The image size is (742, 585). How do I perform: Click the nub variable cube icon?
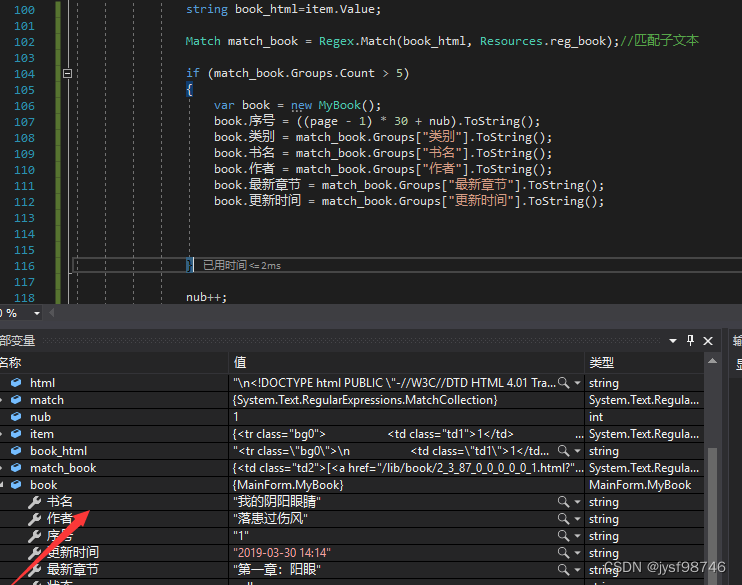(x=16, y=417)
